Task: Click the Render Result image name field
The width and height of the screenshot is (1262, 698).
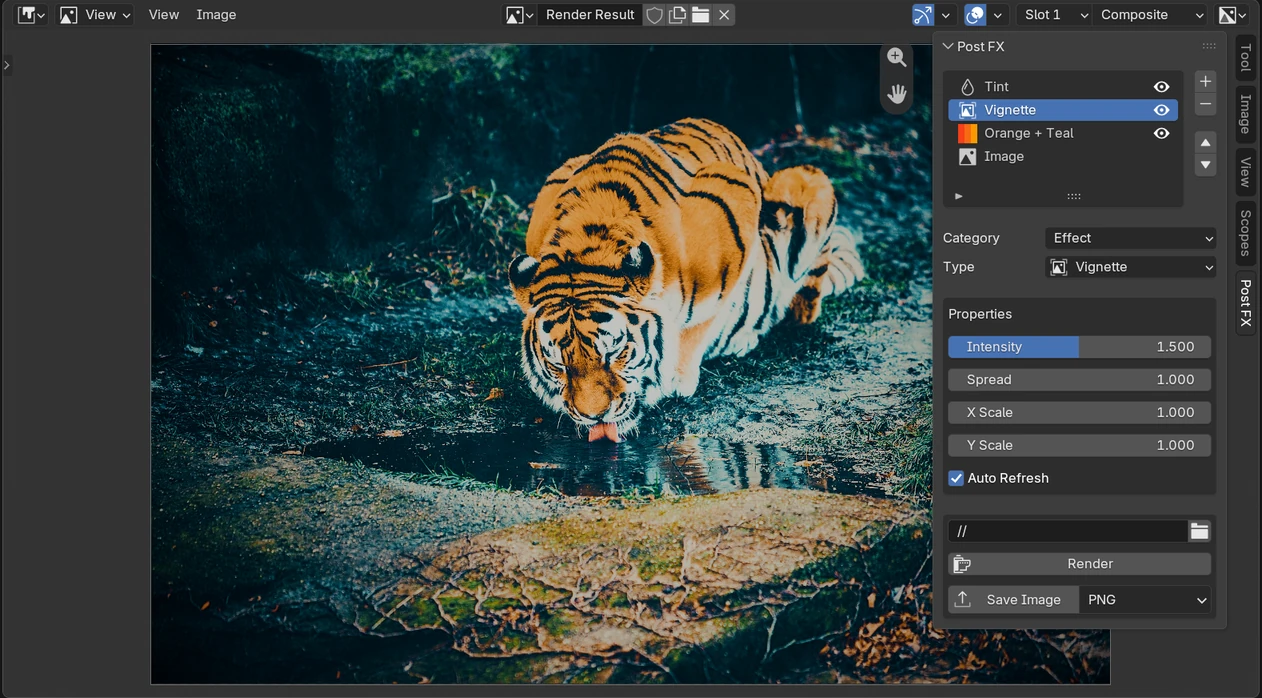Action: pos(590,15)
